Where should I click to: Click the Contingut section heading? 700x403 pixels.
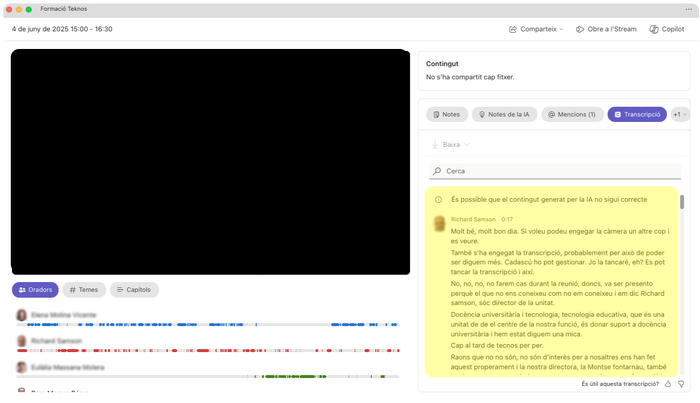442,64
